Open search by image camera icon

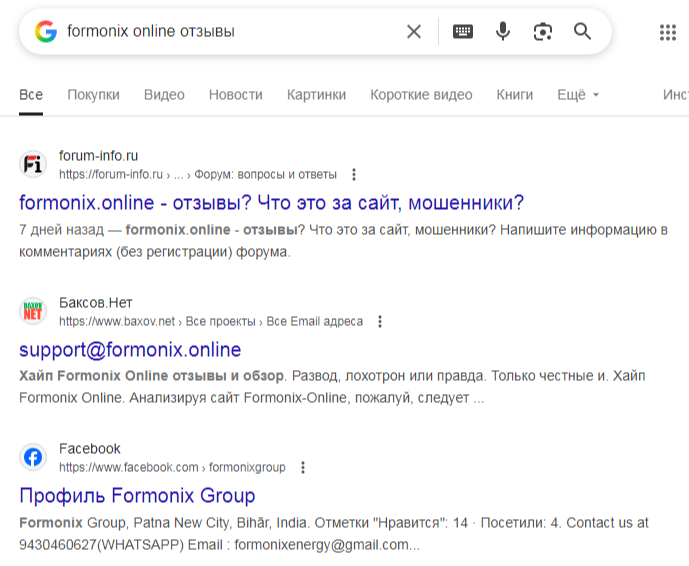click(543, 32)
